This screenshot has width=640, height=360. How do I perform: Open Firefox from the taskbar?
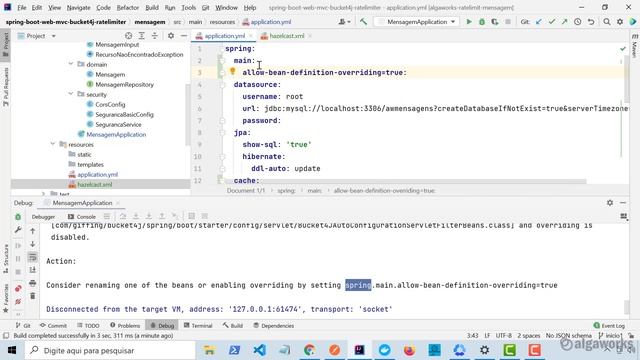(x=409, y=350)
